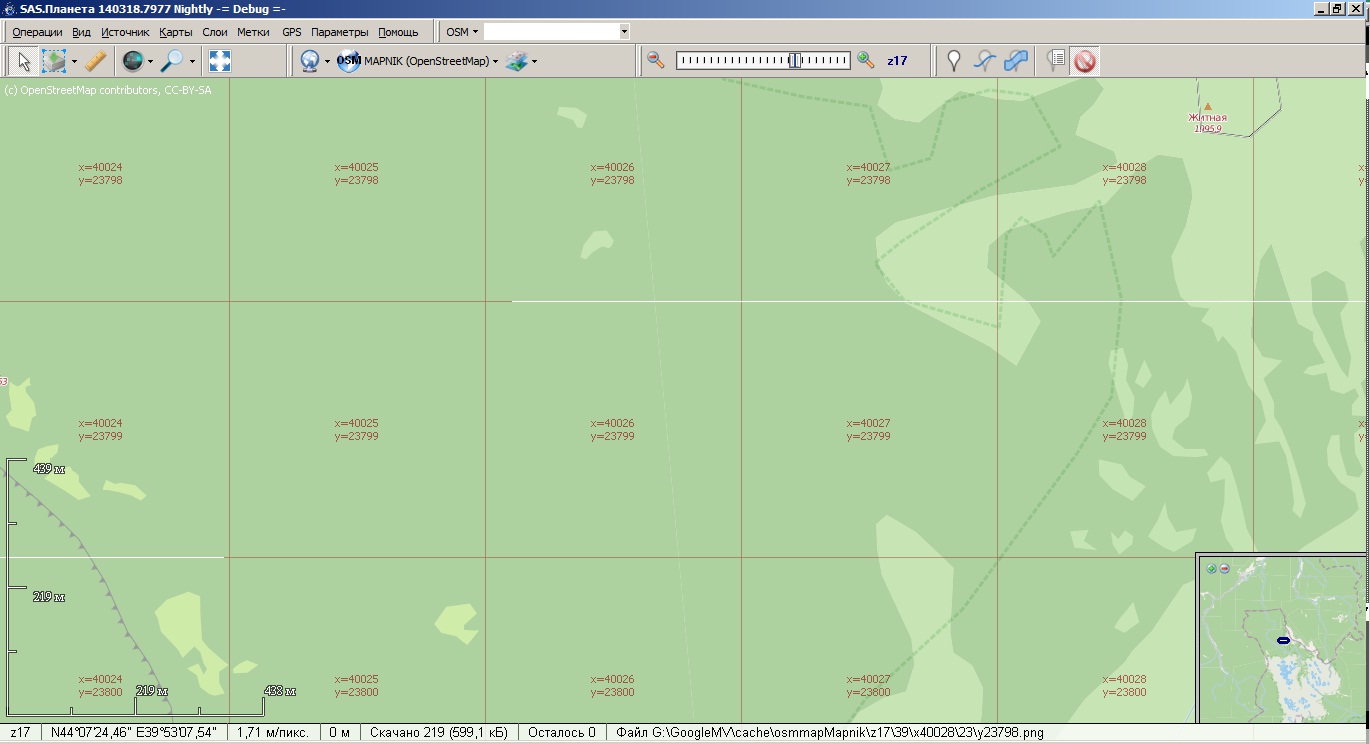
Task: Add a new polygon area
Action: (x=1016, y=61)
